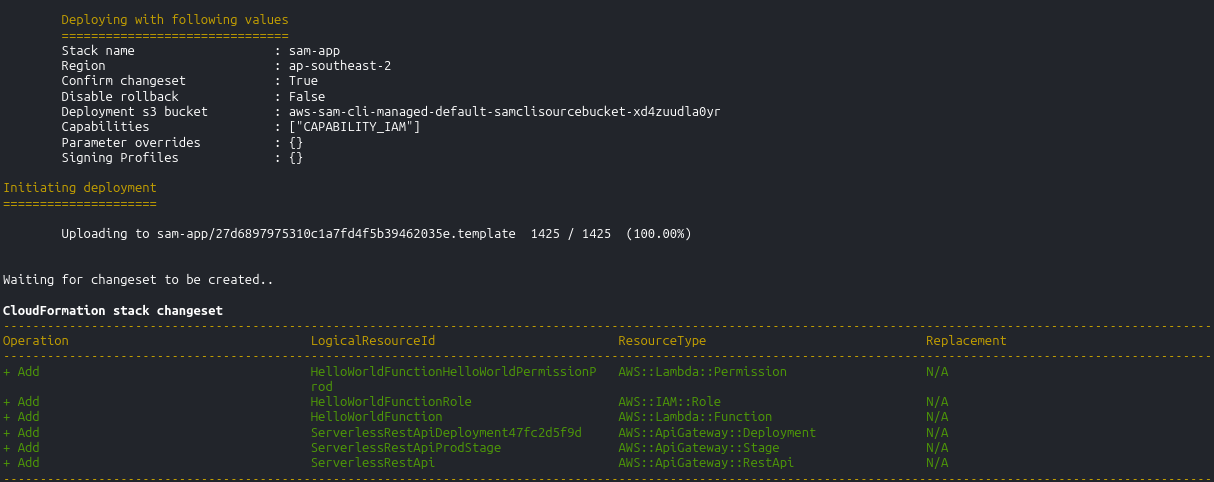
Task: Click the CloudFormation stack changeset title
Action: [113, 311]
